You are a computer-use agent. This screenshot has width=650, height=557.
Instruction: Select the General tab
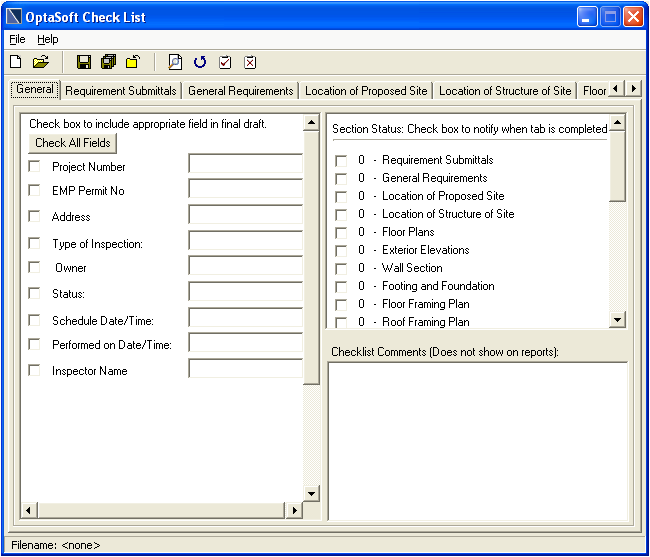coord(35,90)
